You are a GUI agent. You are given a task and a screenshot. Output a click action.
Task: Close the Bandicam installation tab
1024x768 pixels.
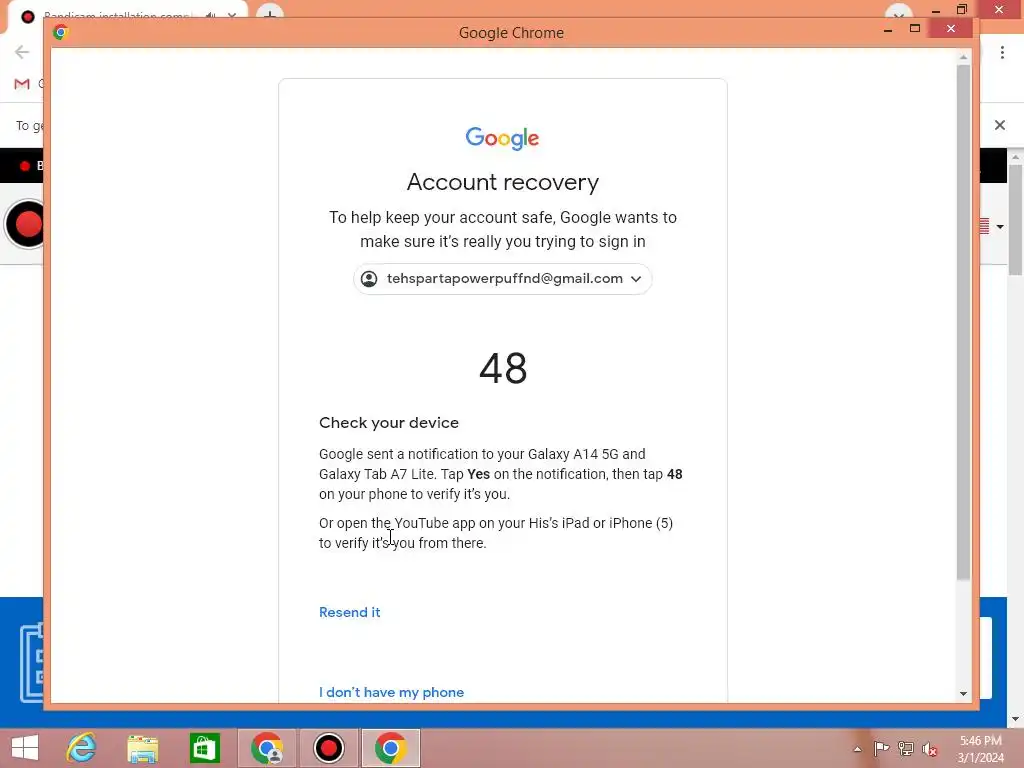click(x=232, y=15)
